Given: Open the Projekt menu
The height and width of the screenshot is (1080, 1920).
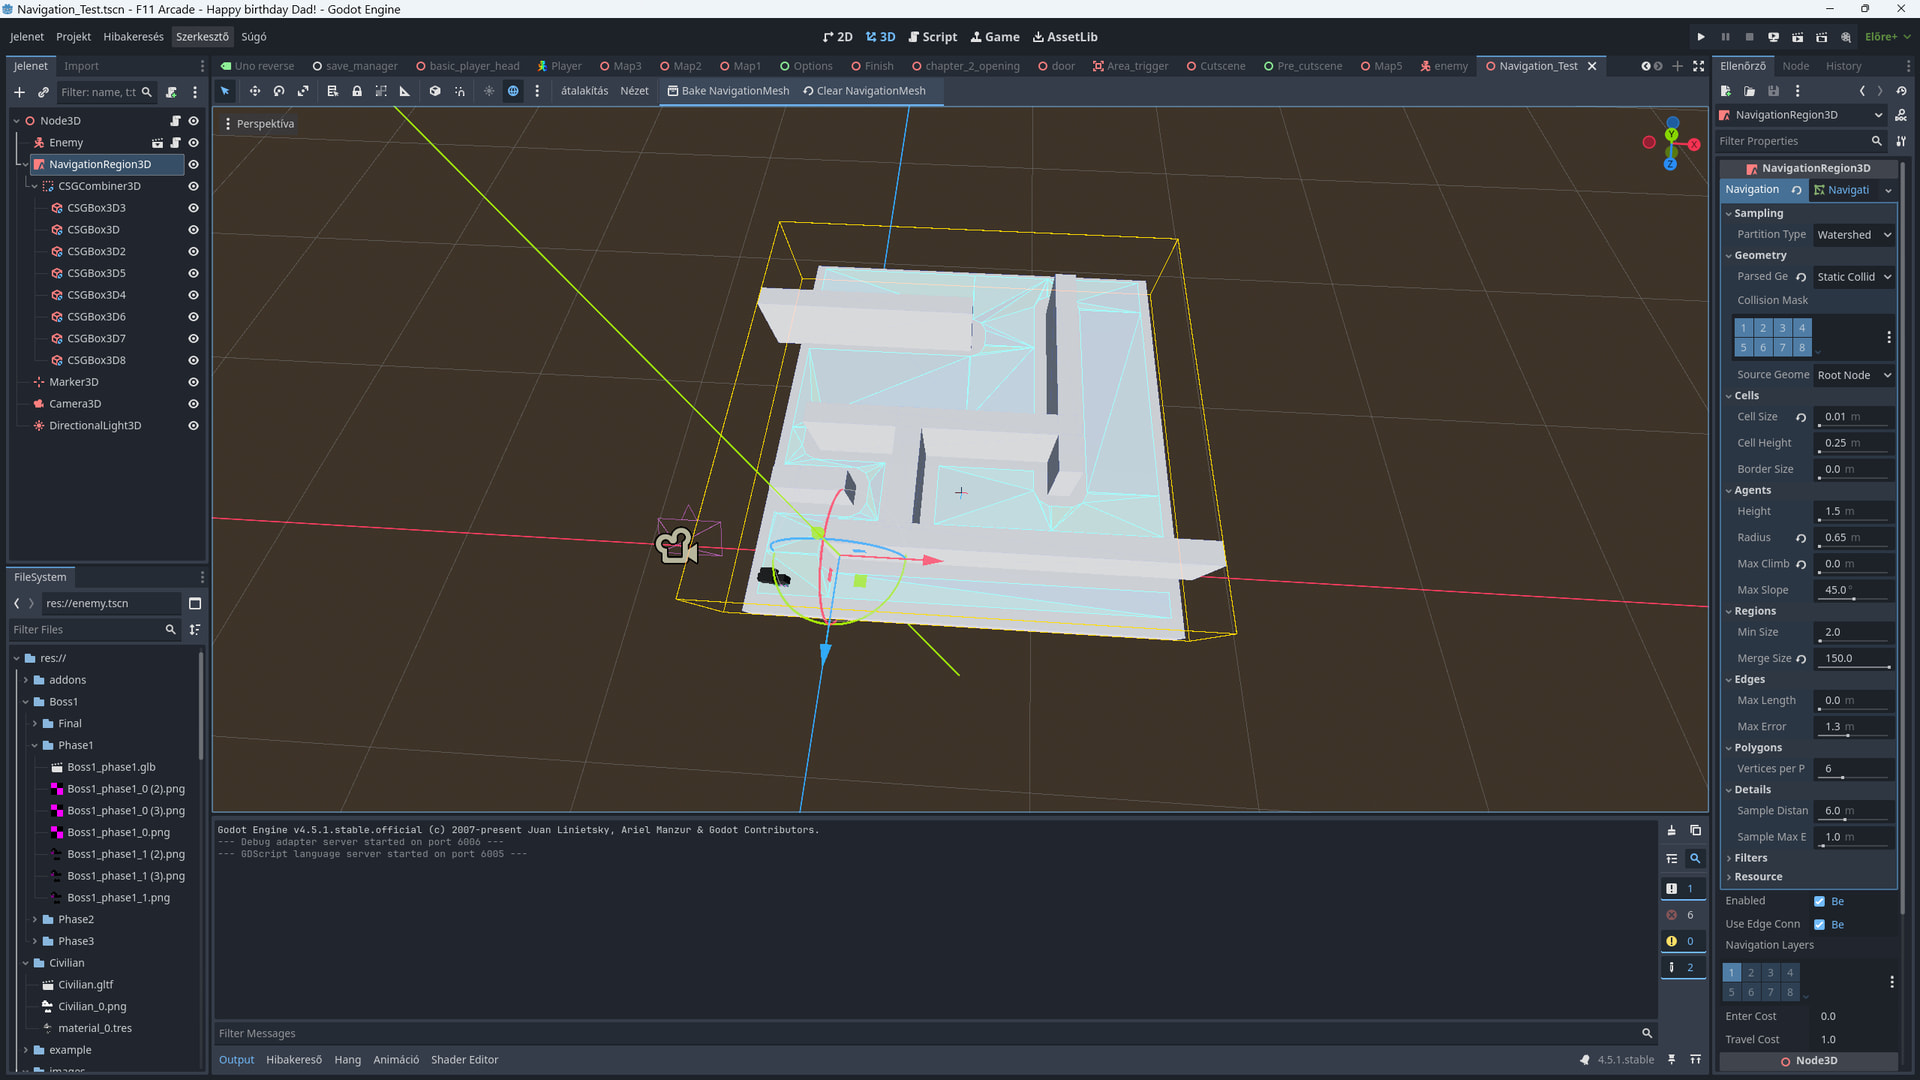Looking at the screenshot, I should (73, 37).
